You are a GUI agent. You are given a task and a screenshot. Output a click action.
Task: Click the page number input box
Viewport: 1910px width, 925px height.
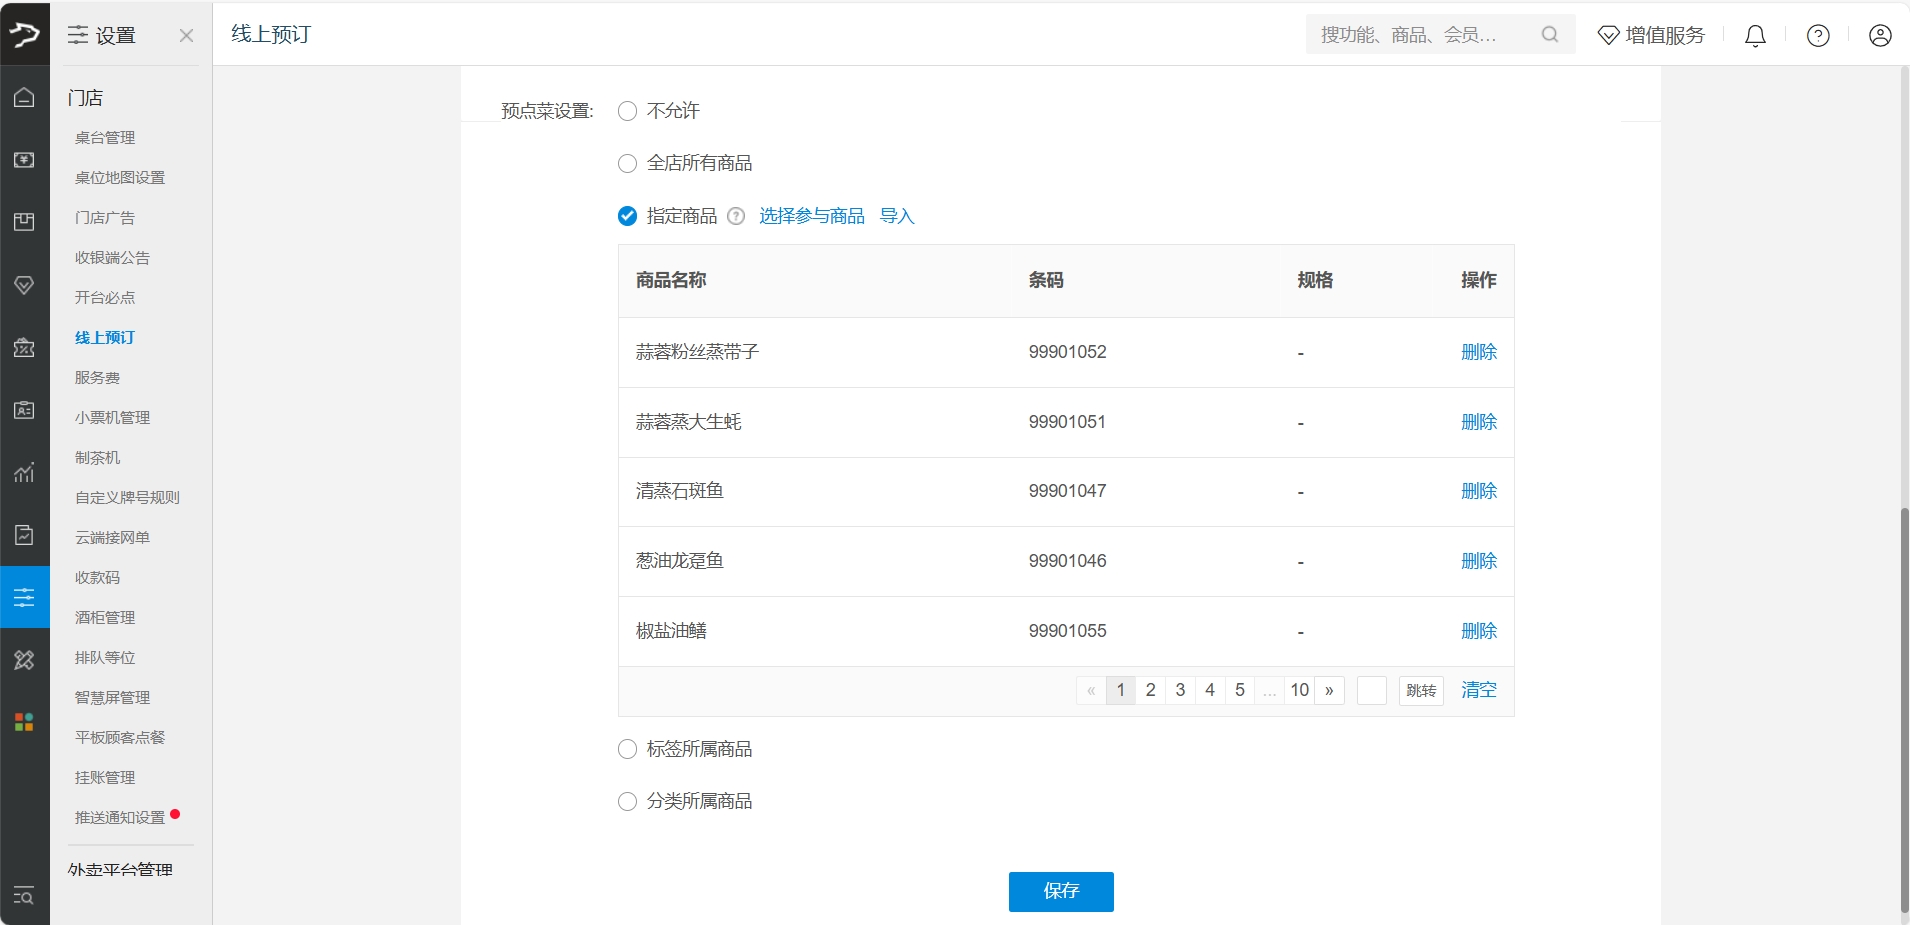[1371, 690]
